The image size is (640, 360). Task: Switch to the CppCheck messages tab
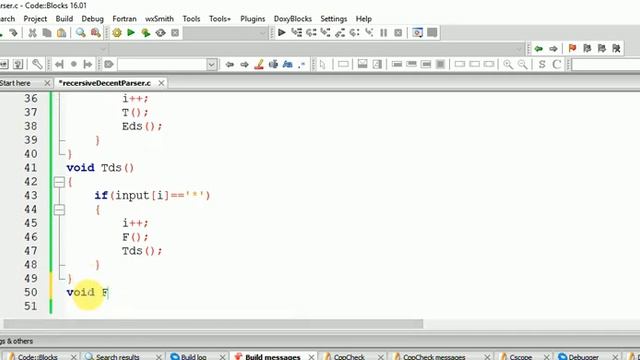coord(434,357)
